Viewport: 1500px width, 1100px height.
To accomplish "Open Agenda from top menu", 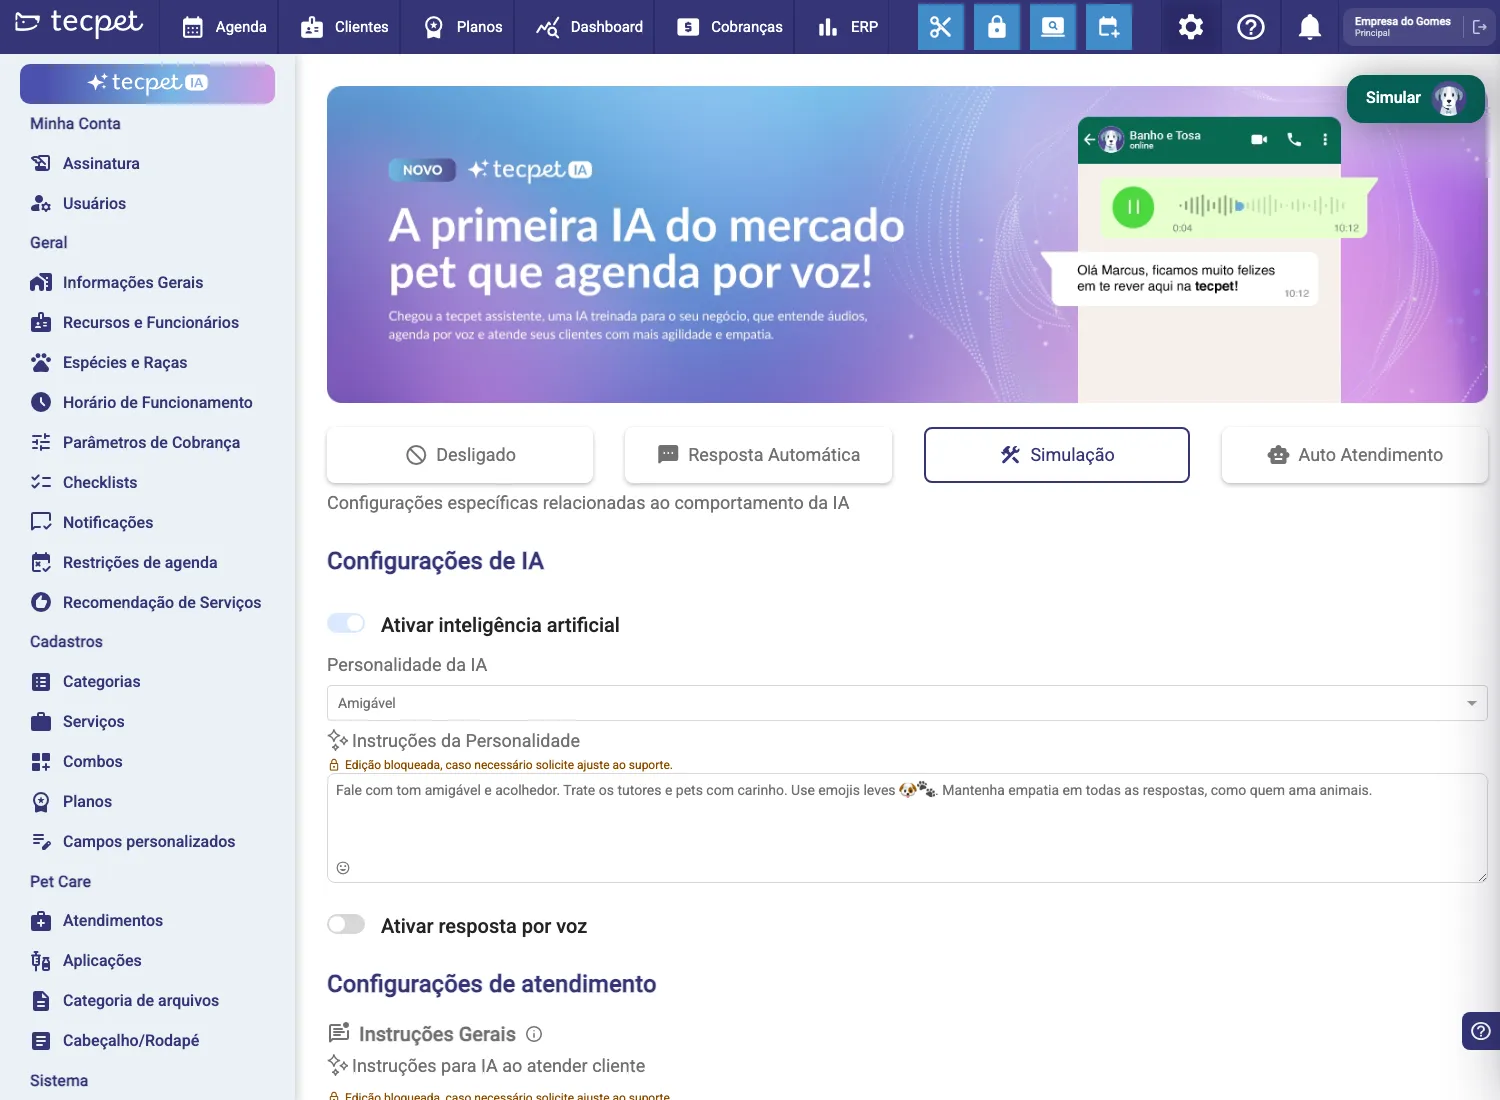I will [225, 27].
